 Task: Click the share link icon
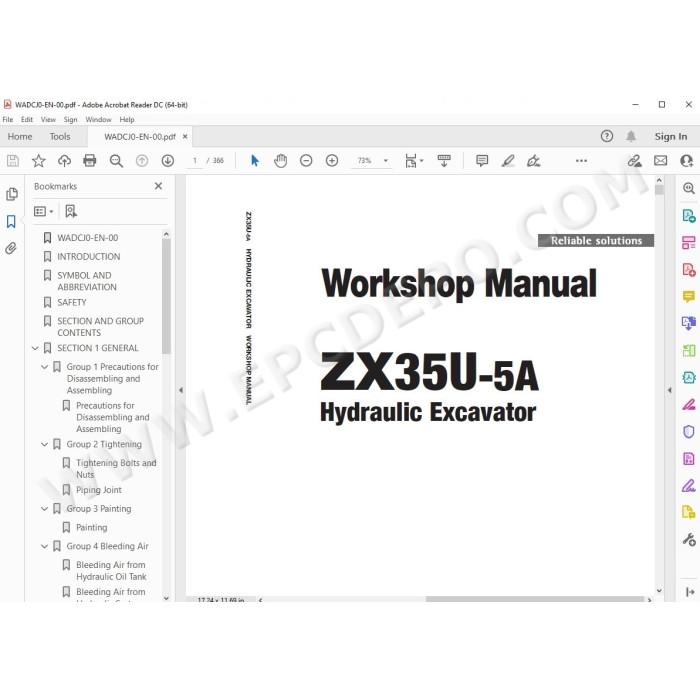(634, 161)
